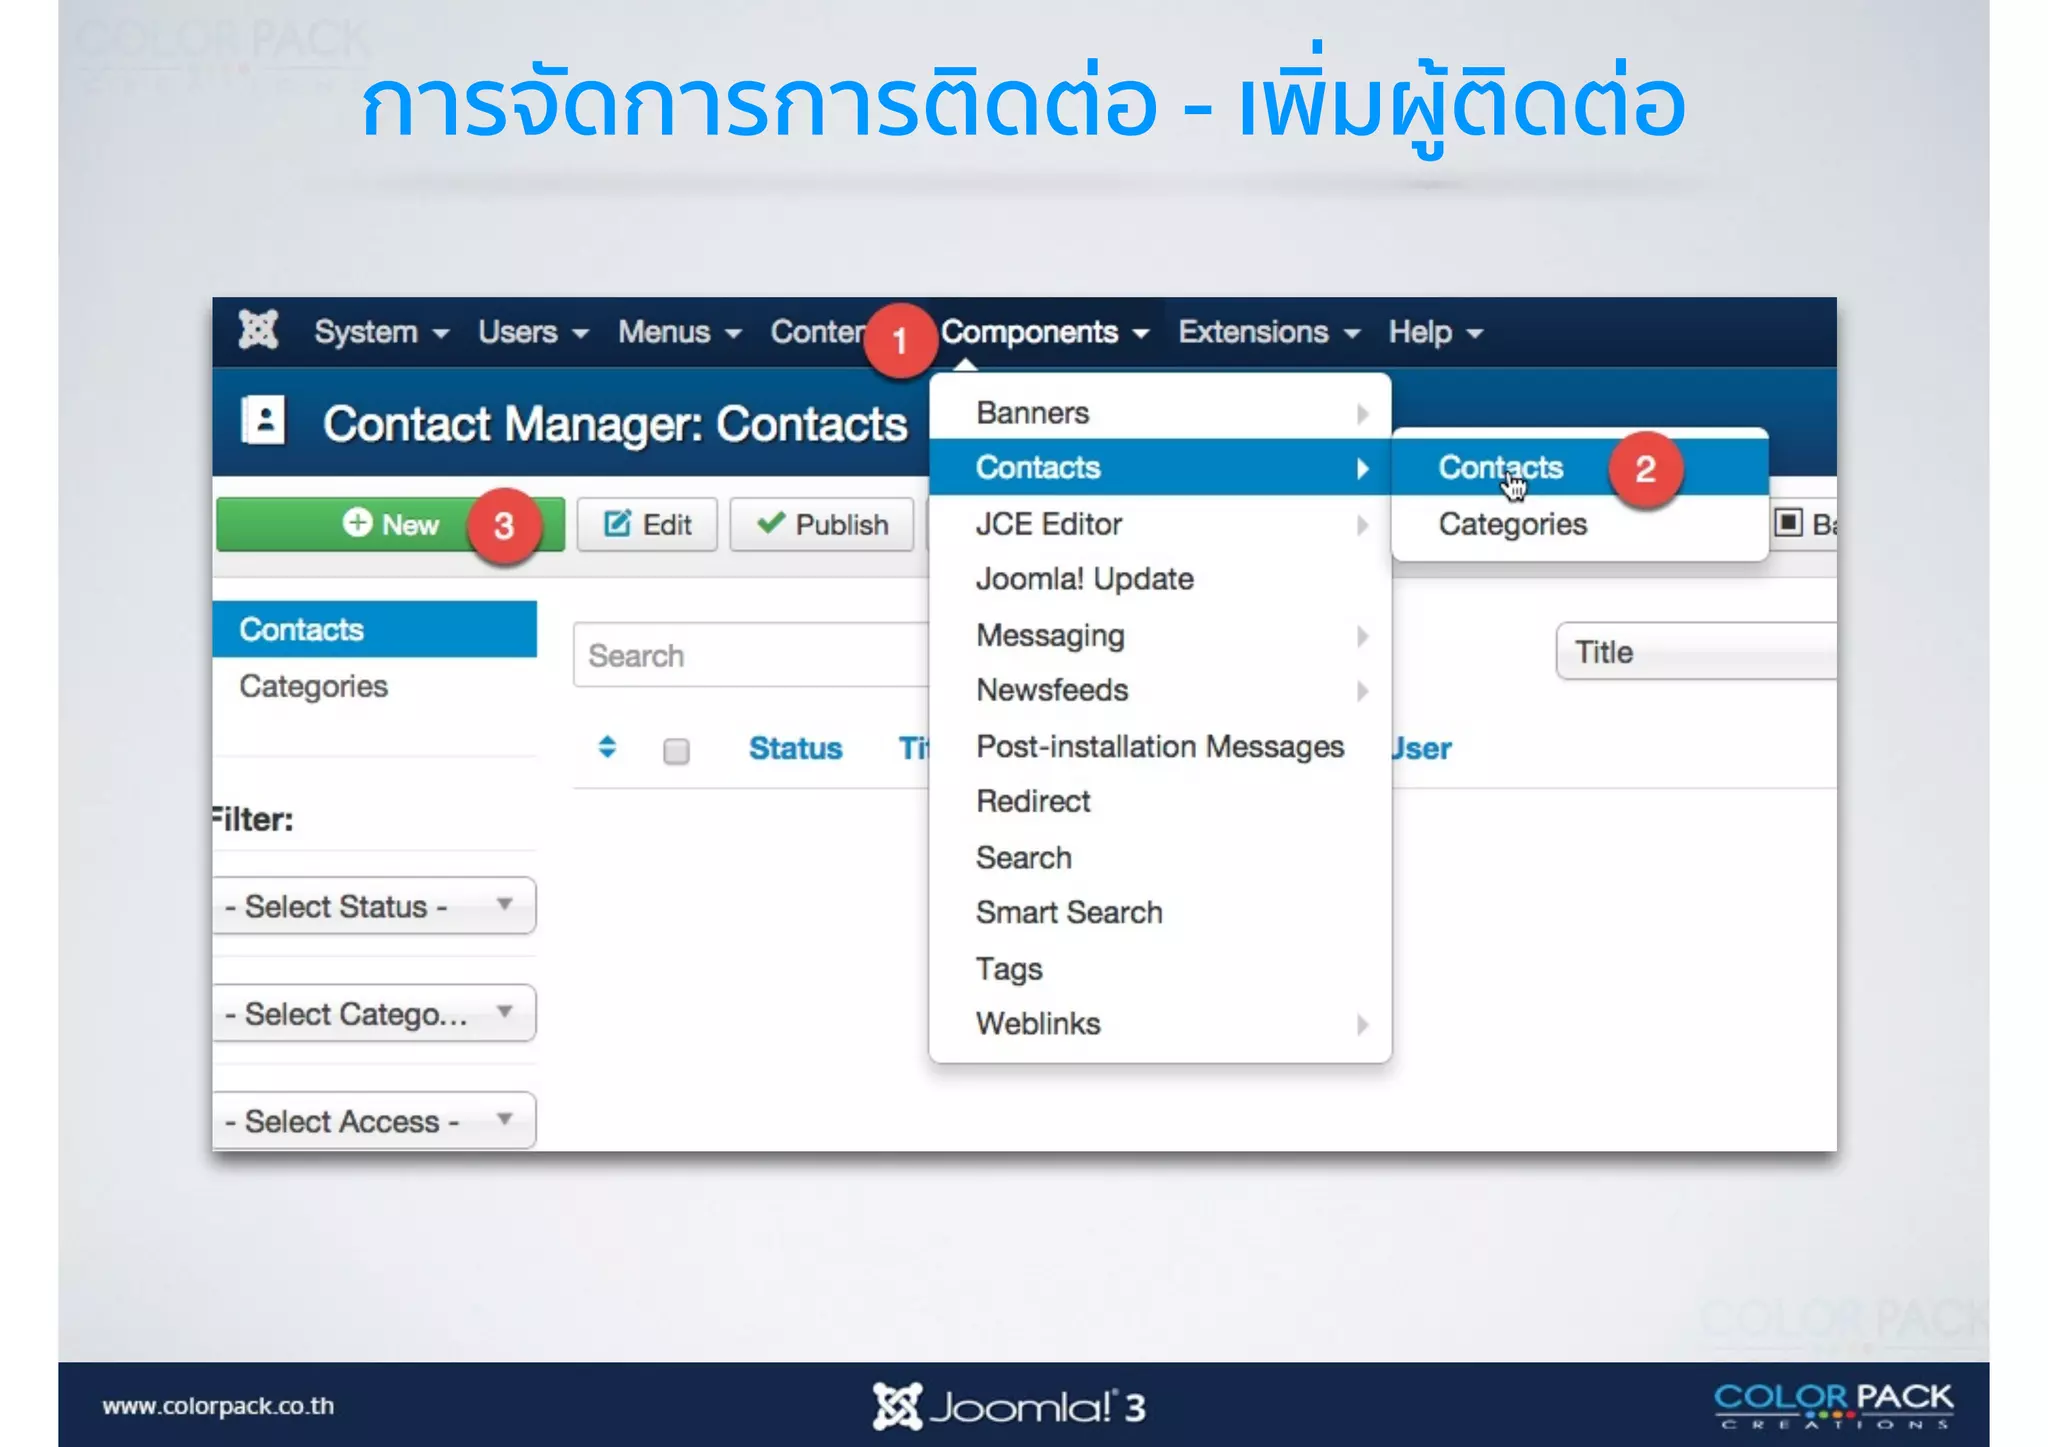Open Post-installation Messages
This screenshot has height=1447, width=2048.
(x=1160, y=746)
